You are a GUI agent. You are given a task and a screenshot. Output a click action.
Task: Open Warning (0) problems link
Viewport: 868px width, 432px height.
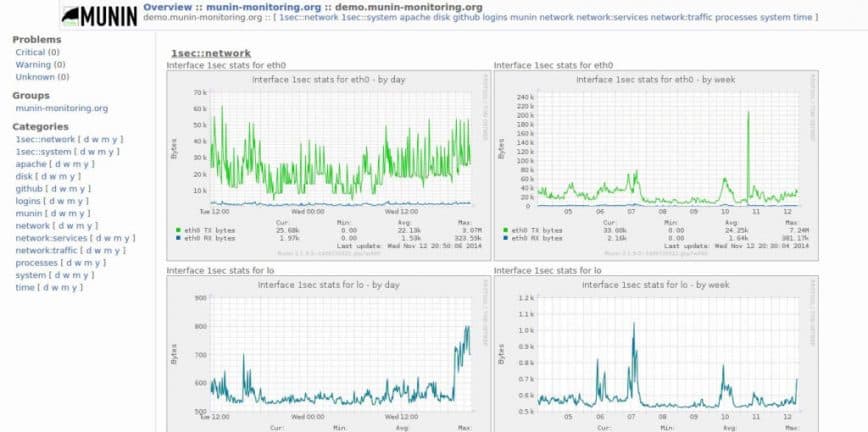click(x=38, y=64)
